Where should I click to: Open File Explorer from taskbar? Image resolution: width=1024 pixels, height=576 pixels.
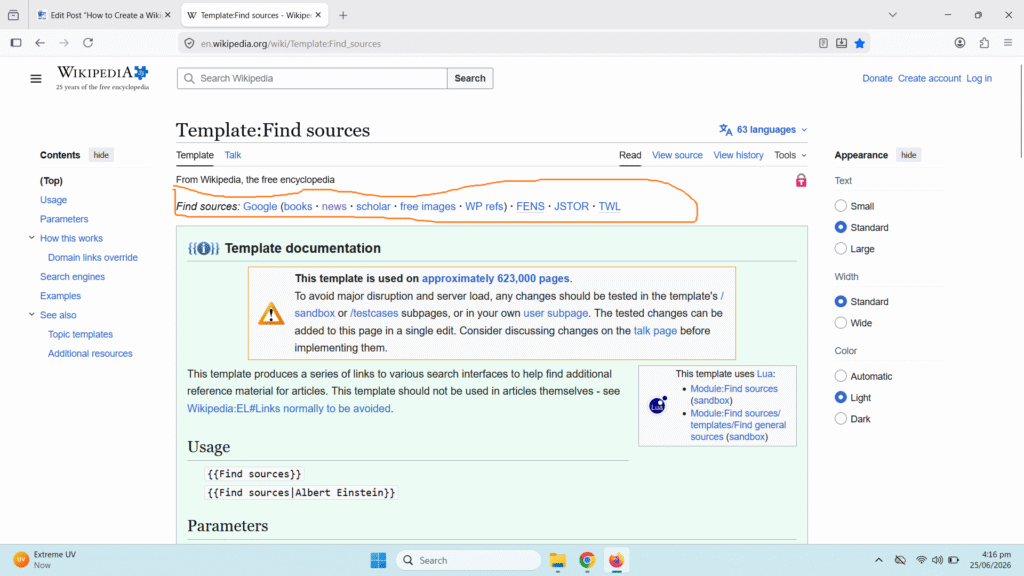558,560
